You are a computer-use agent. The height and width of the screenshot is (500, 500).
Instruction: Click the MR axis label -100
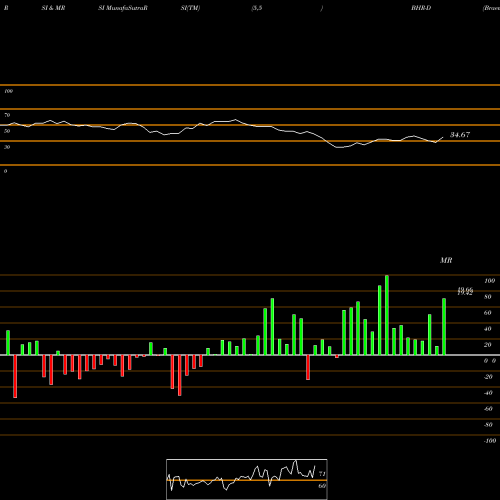coord(490,441)
